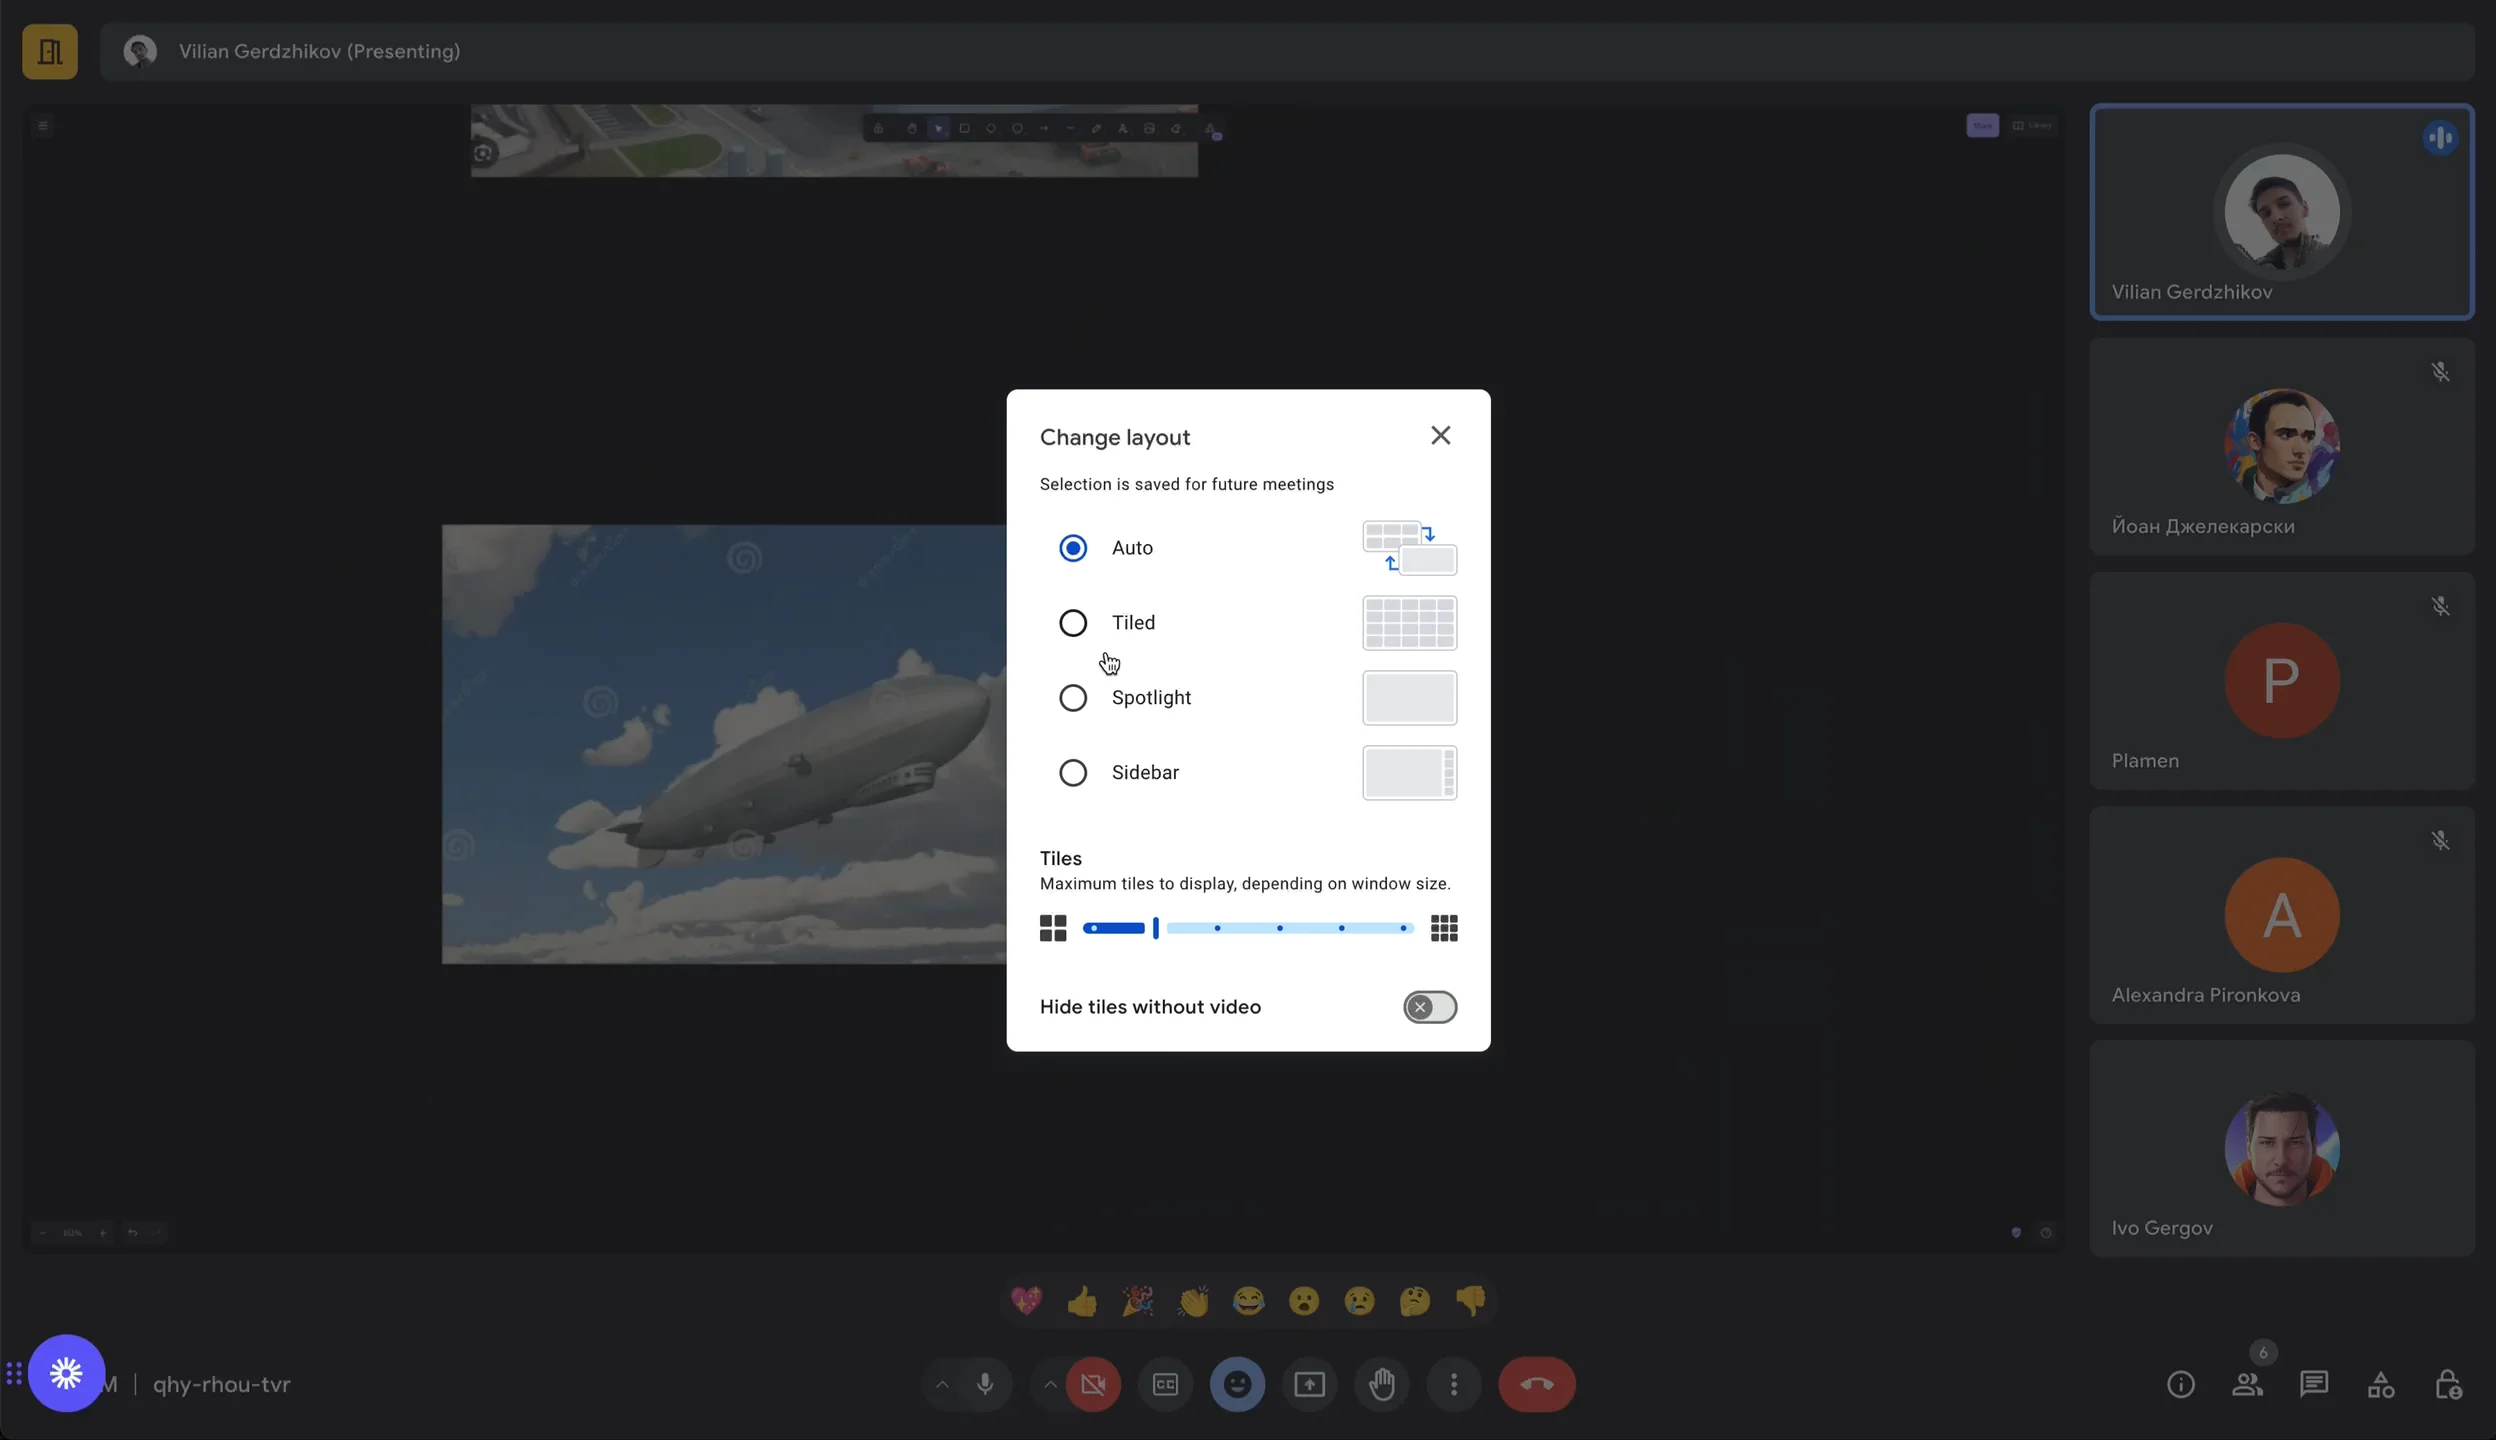The width and height of the screenshot is (2496, 1440).
Task: Send a clapping hands reaction
Action: pyautogui.click(x=1192, y=1301)
